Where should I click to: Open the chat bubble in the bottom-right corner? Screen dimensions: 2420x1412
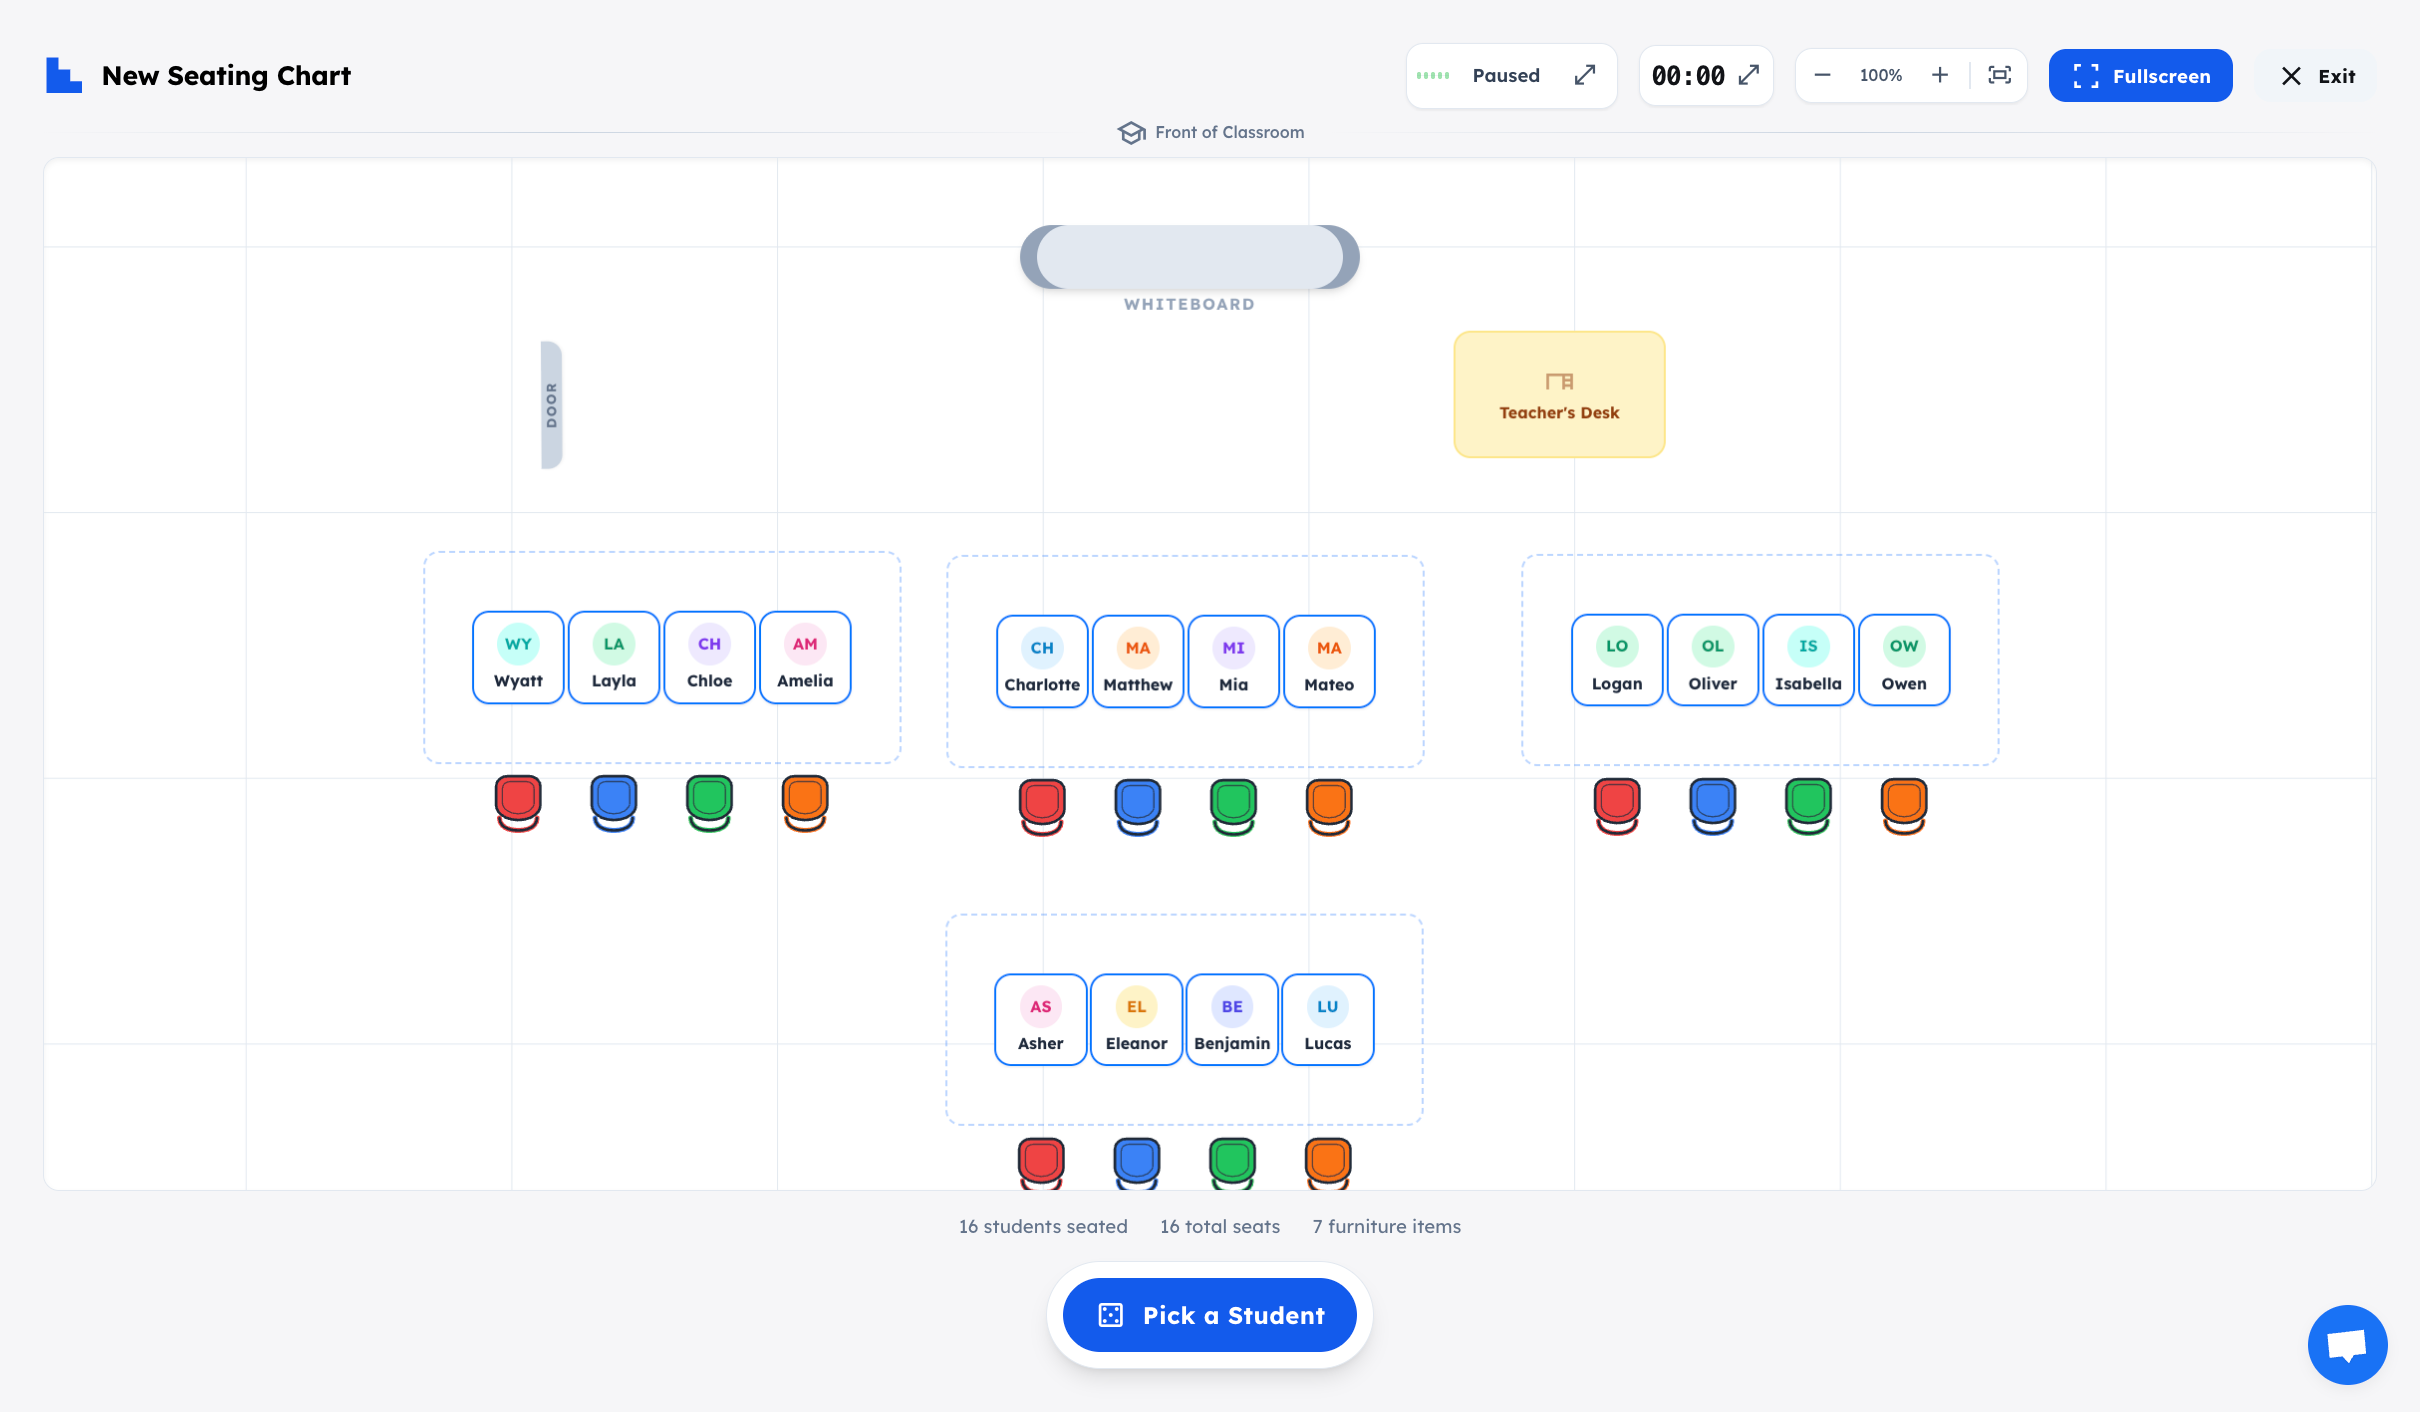click(x=2347, y=1344)
